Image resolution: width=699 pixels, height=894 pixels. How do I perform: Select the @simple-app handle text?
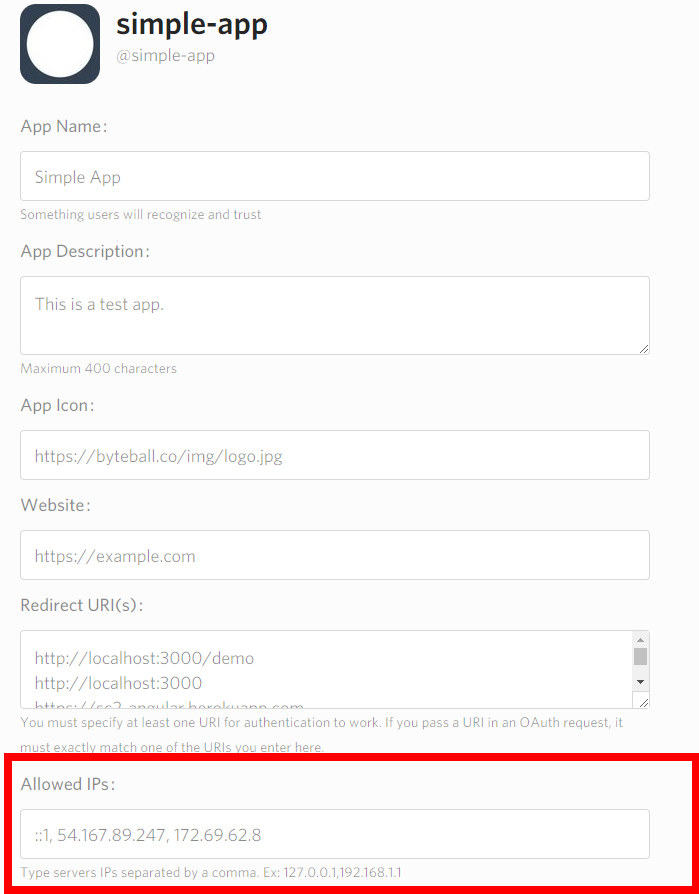coord(165,56)
